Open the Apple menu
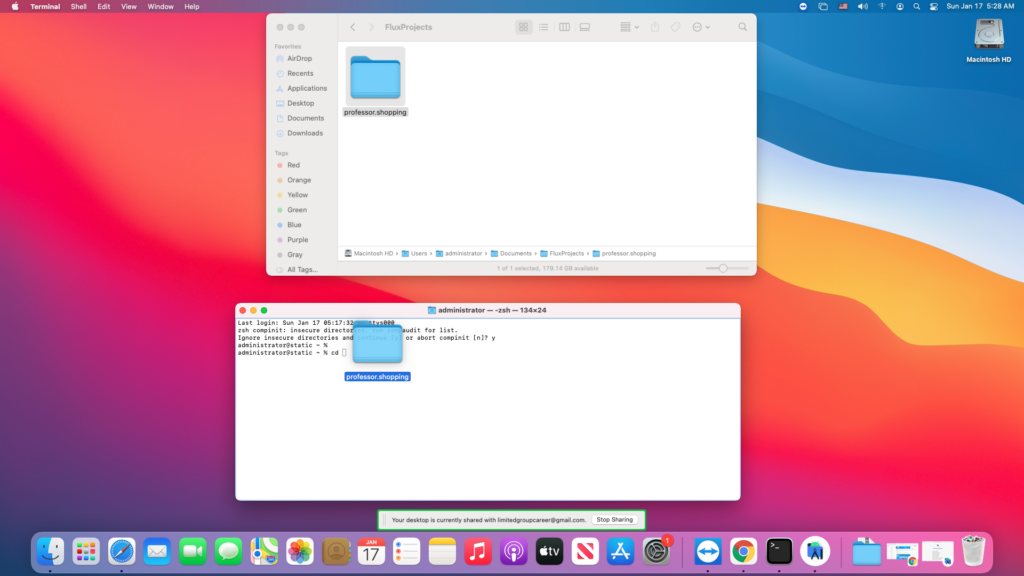The image size is (1024, 576). coord(15,7)
